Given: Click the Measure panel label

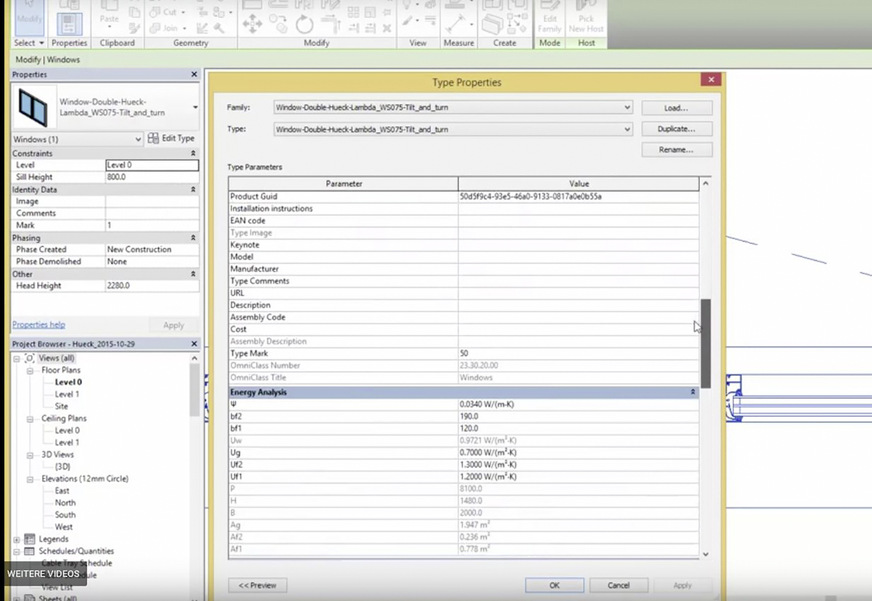Looking at the screenshot, I should coord(459,42).
